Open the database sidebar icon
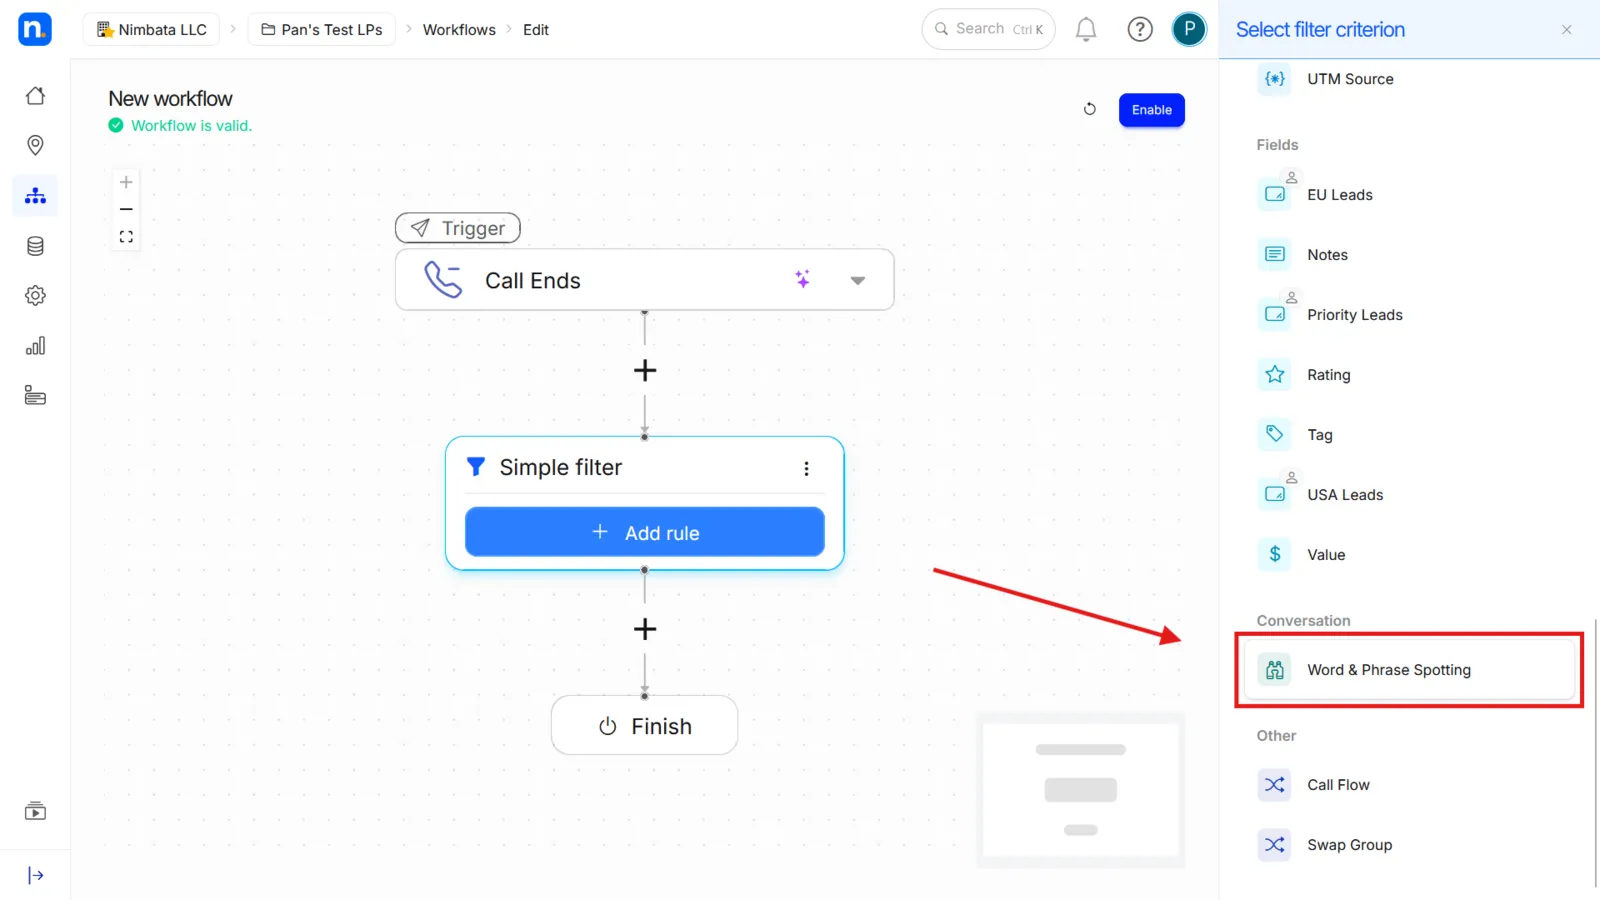 (35, 246)
